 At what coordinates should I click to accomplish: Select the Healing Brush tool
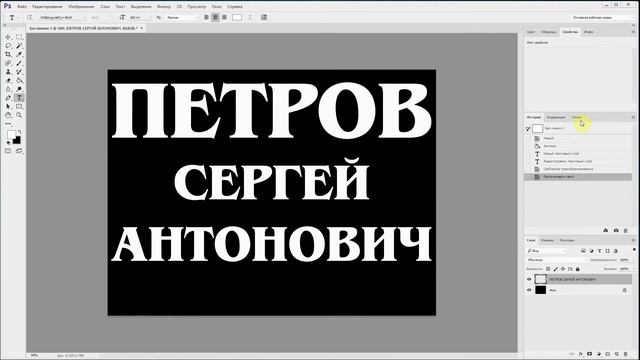(x=8, y=63)
